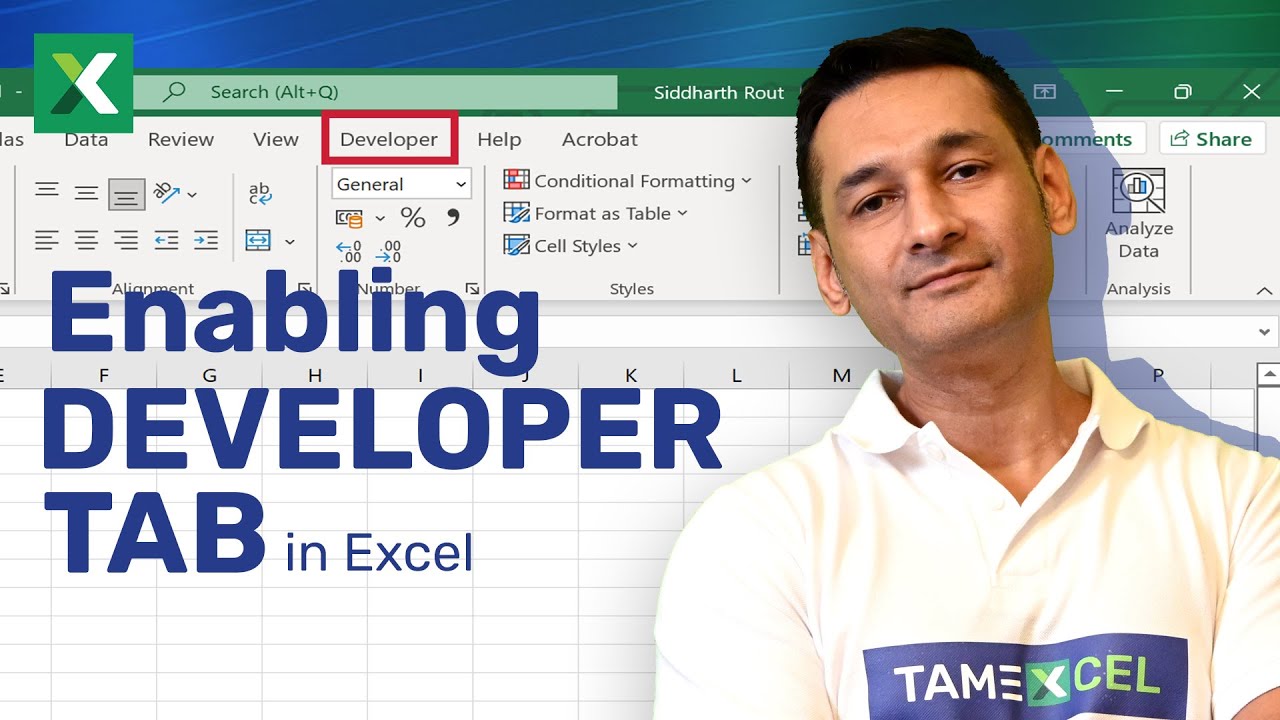Increase Indent

tap(206, 240)
